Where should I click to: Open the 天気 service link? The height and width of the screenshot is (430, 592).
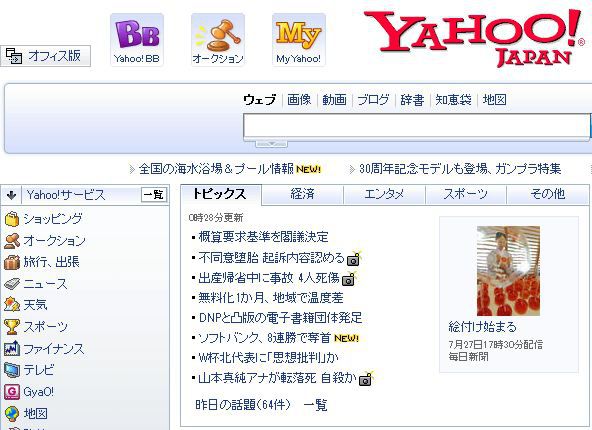[x=35, y=305]
